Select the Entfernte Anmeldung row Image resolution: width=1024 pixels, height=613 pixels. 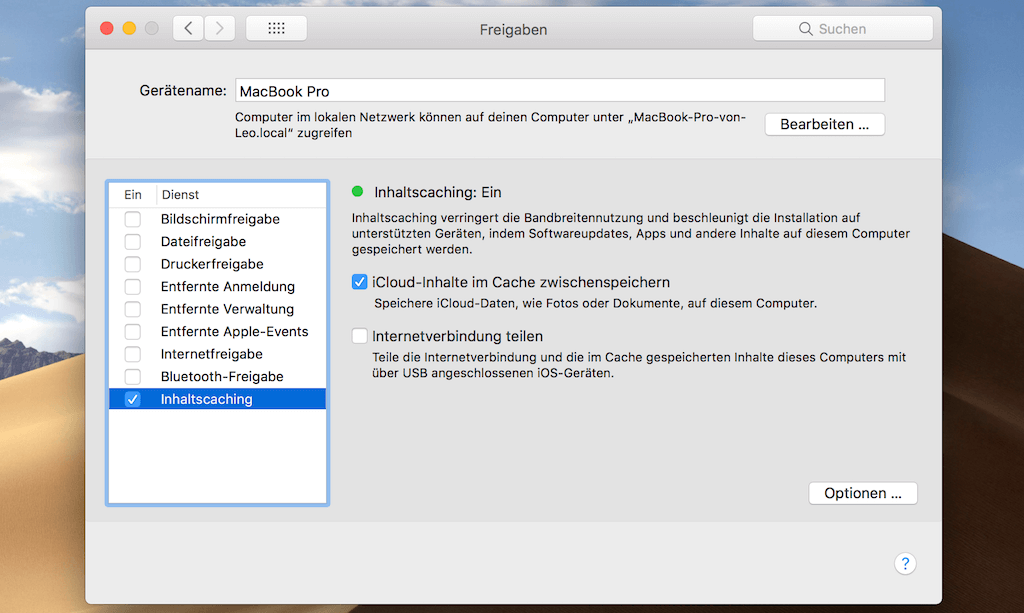pos(217,287)
